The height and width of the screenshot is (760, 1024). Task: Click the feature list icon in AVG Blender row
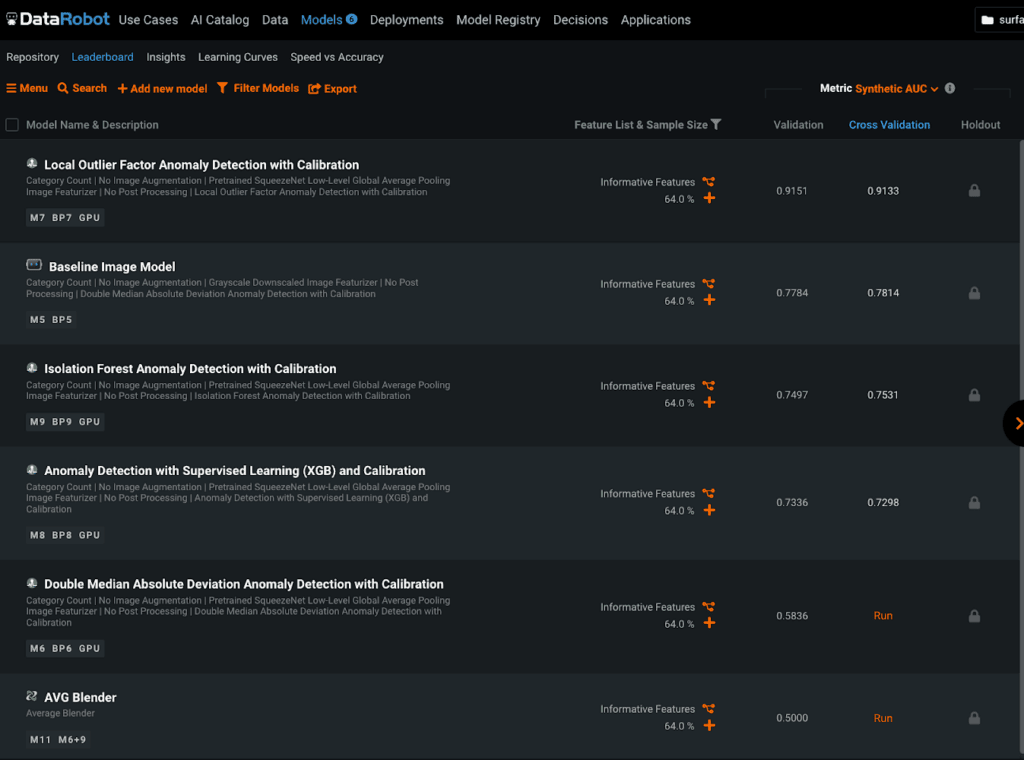(x=709, y=708)
